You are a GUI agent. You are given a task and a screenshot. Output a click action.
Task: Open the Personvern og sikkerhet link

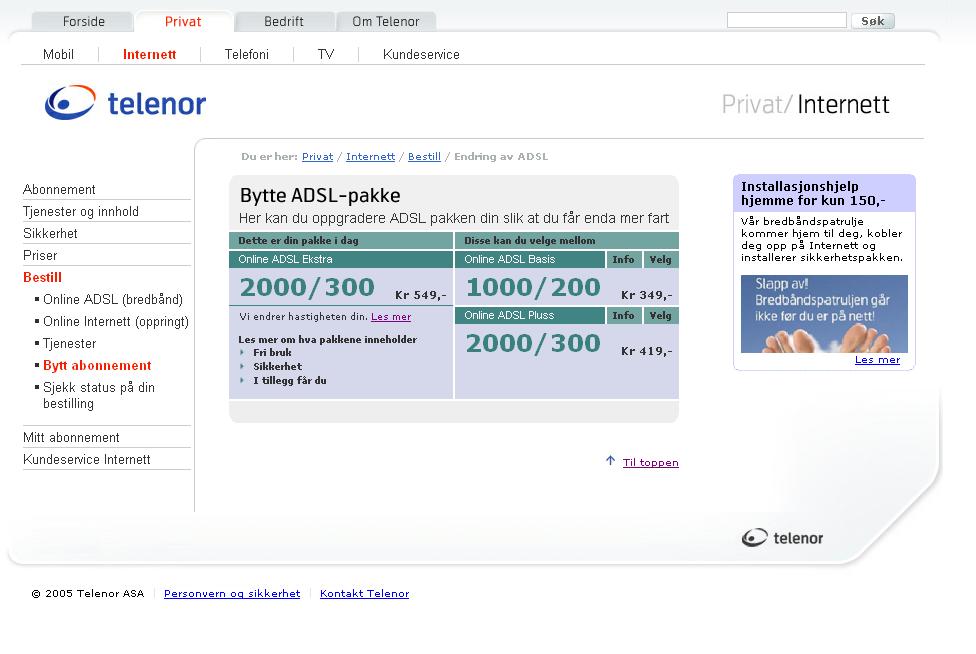(x=232, y=594)
